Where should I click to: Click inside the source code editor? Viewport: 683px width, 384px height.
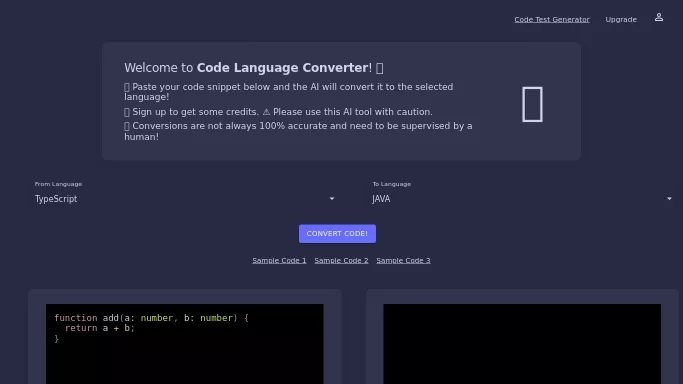[185, 344]
